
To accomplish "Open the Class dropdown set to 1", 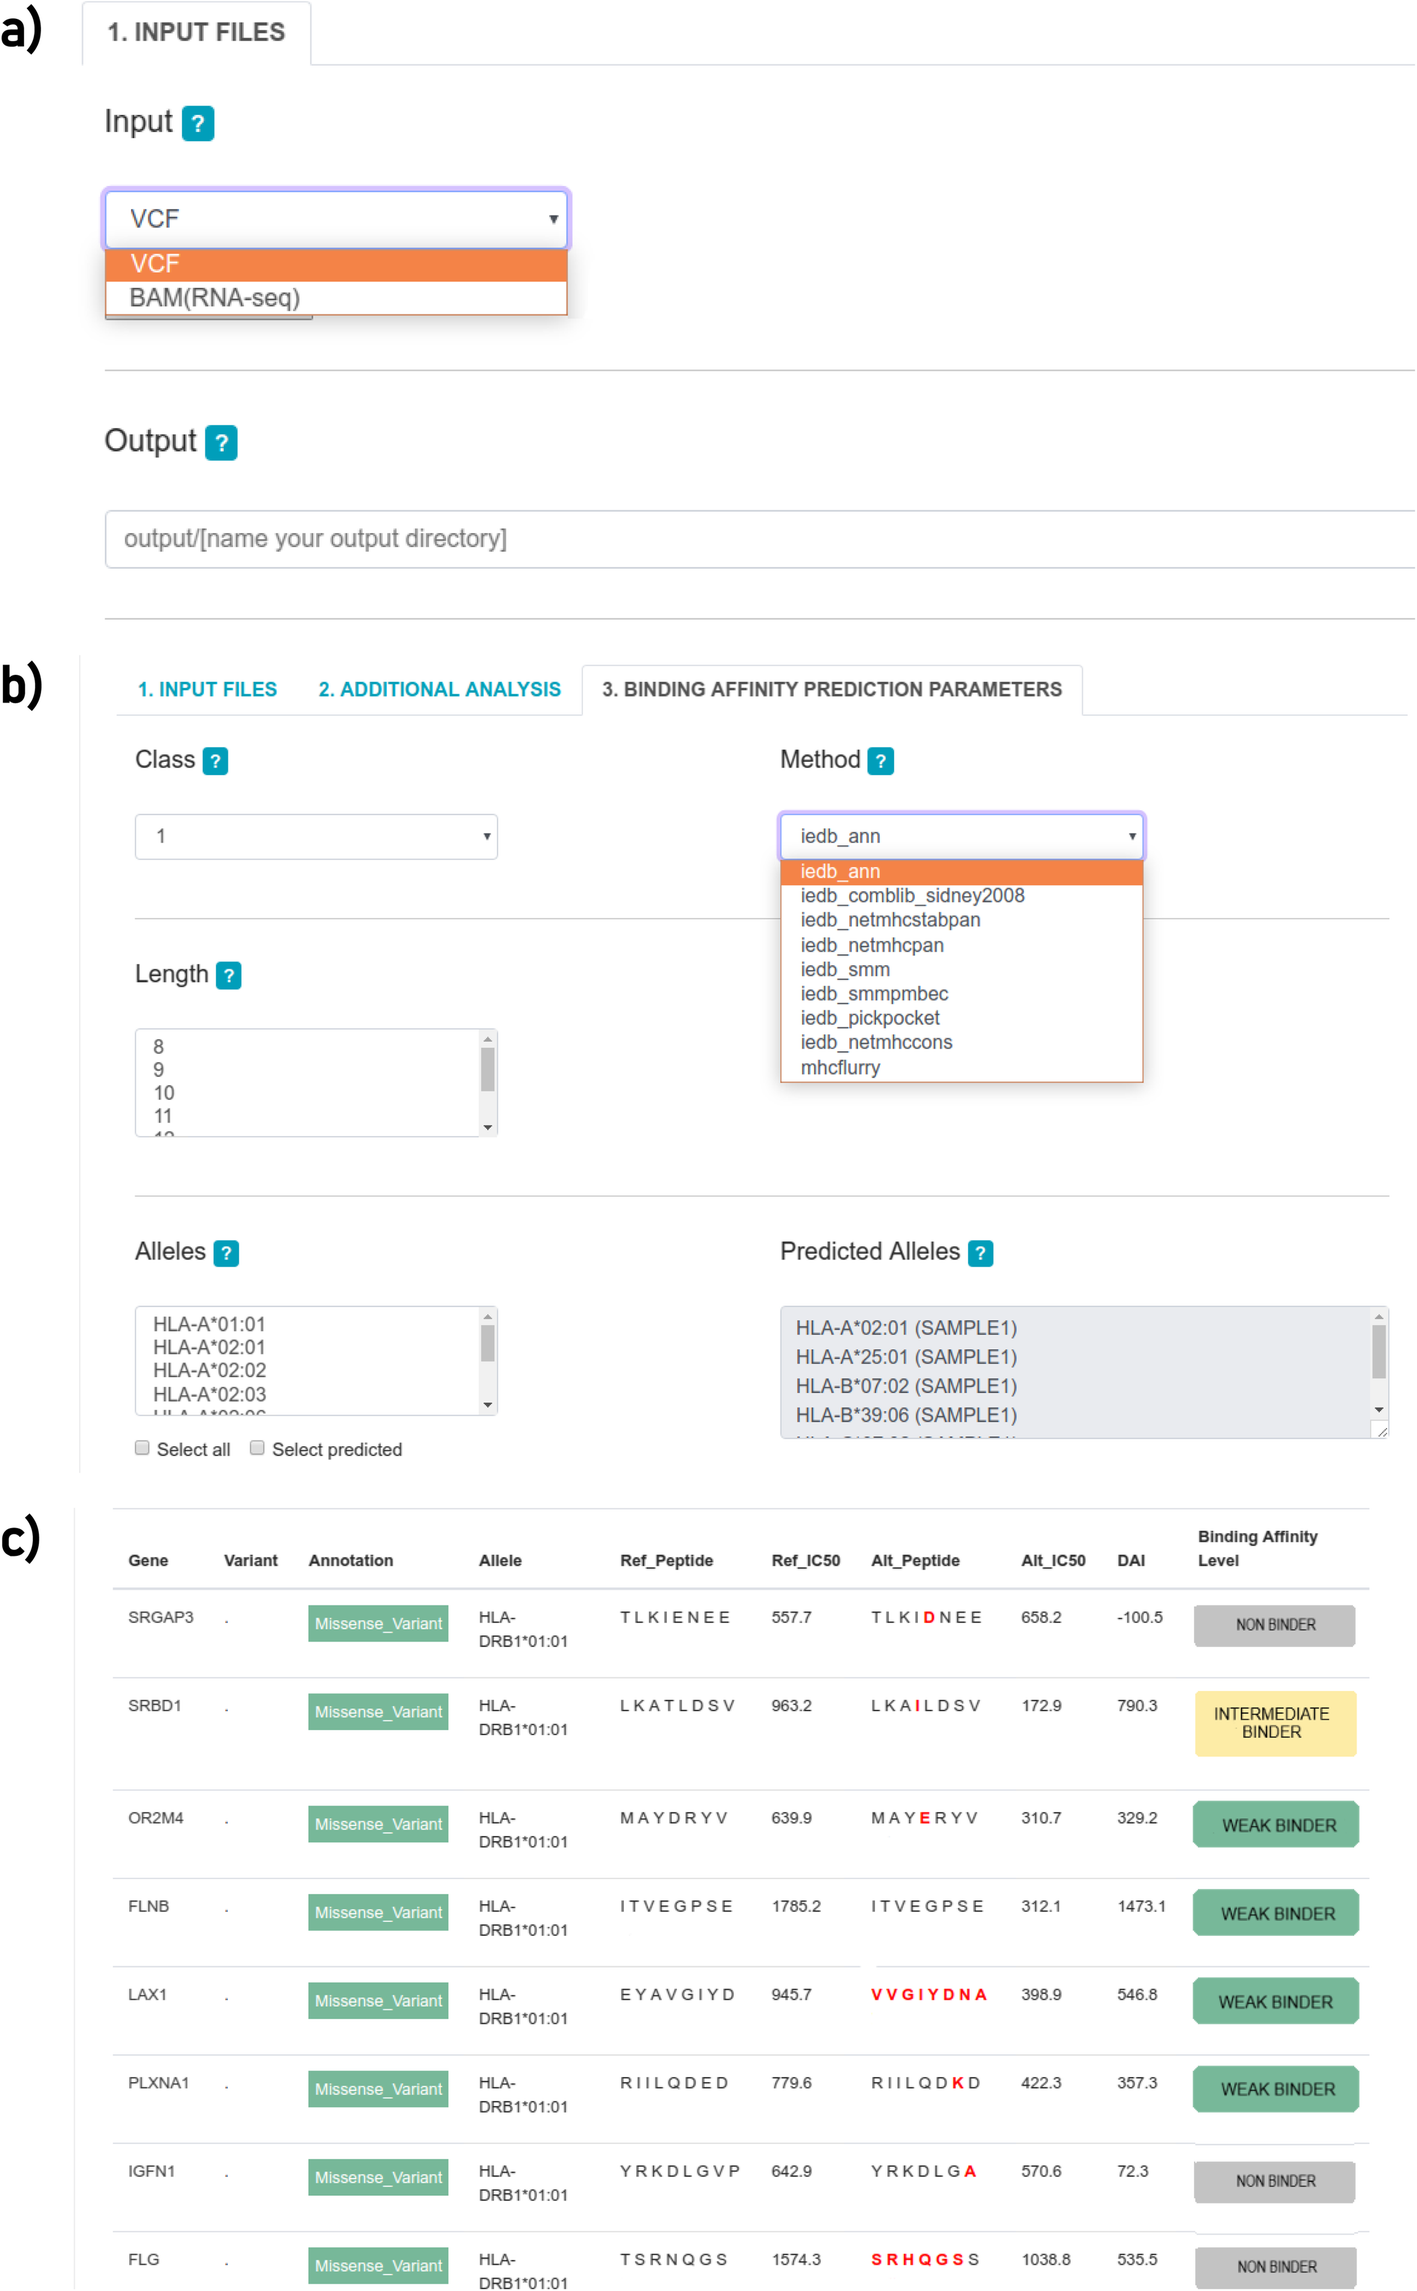I will point(316,836).
